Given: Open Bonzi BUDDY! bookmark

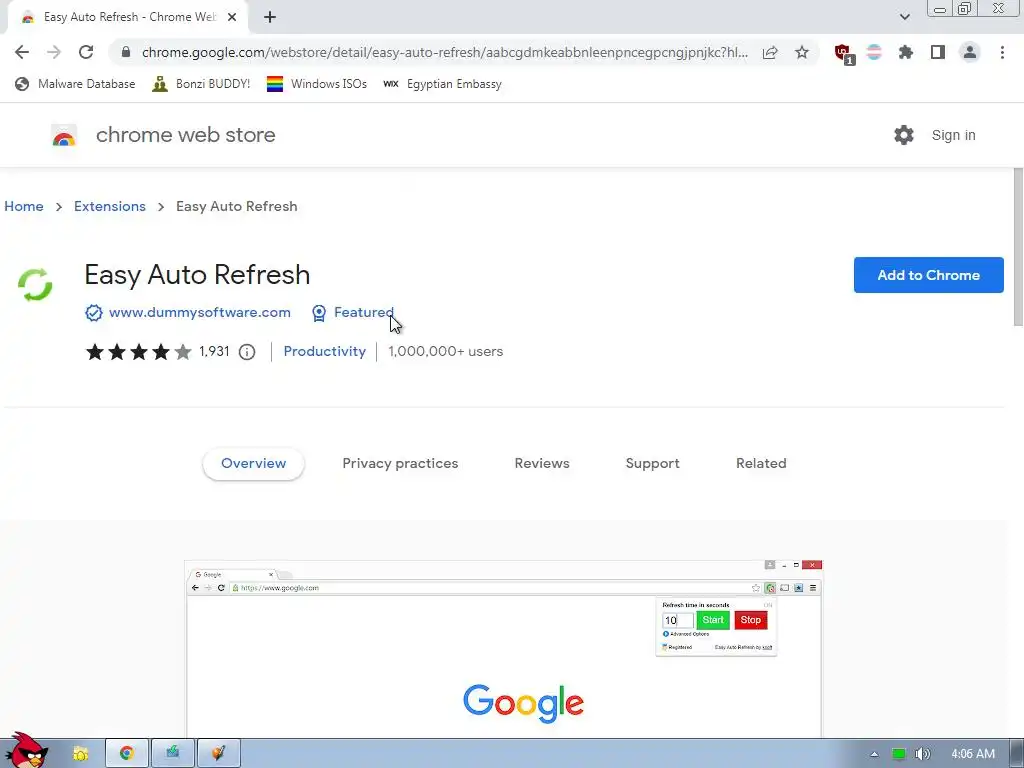Looking at the screenshot, I should click(x=201, y=84).
